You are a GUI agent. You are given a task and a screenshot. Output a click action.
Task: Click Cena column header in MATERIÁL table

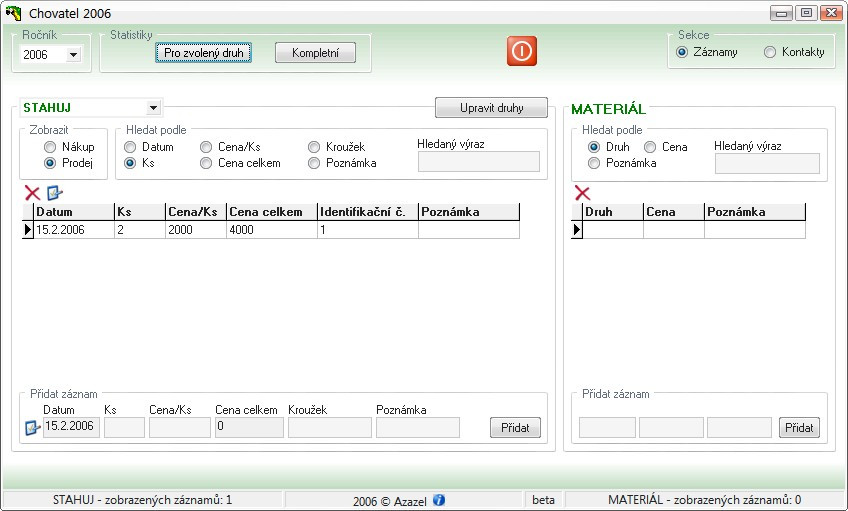point(674,212)
